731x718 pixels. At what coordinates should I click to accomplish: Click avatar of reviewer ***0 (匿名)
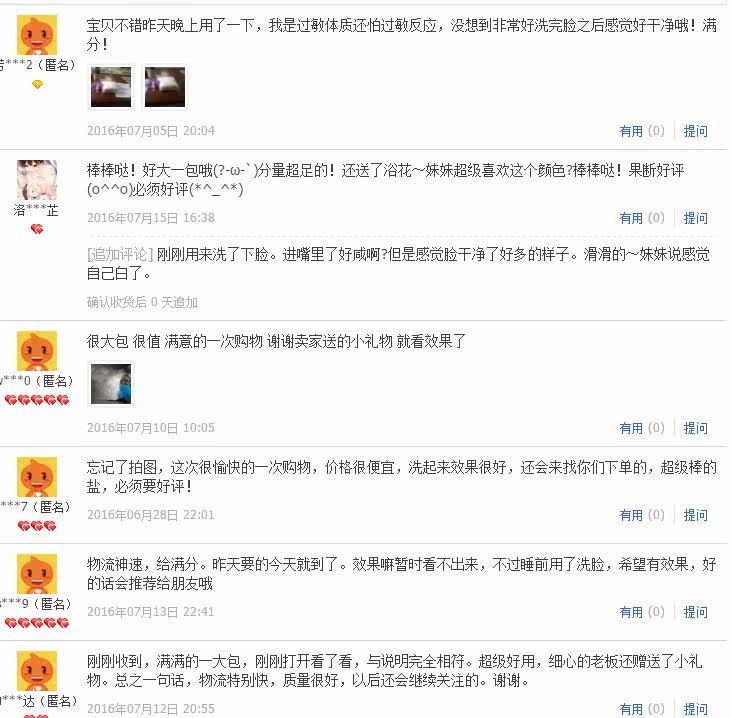coord(37,351)
